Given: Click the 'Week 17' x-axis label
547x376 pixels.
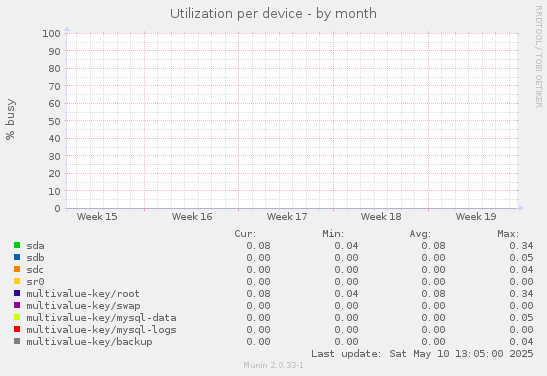Looking at the screenshot, I should point(287,217).
